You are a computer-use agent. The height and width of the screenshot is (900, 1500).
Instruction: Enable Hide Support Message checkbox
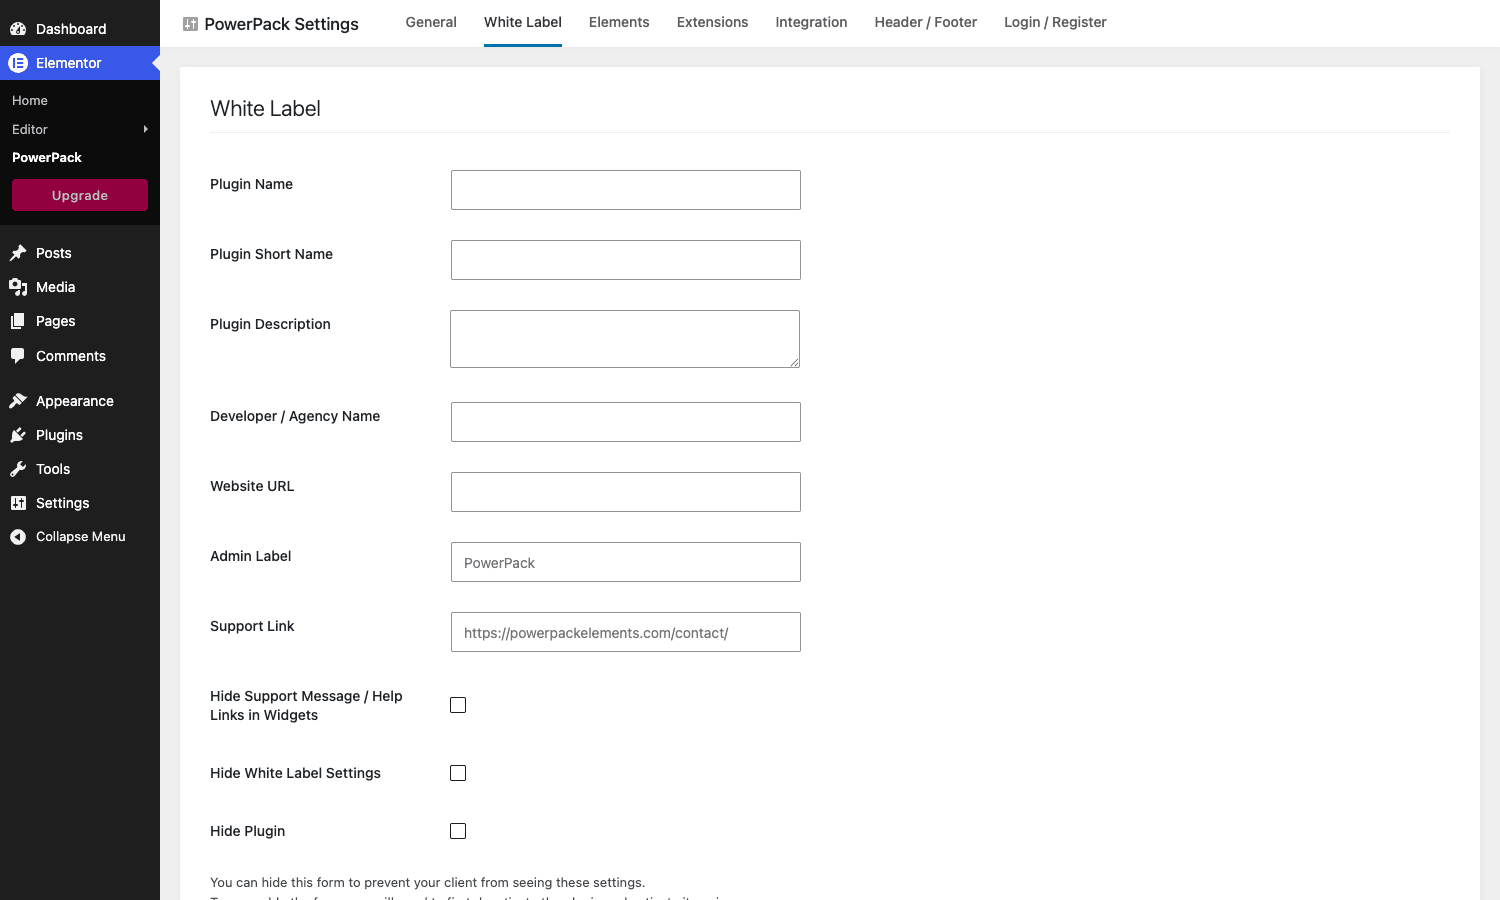(x=458, y=705)
